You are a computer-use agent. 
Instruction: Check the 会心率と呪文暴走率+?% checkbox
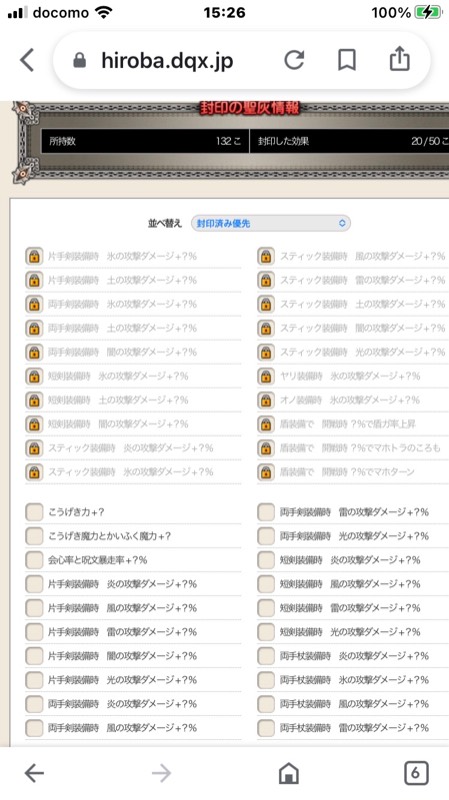[x=34, y=560]
